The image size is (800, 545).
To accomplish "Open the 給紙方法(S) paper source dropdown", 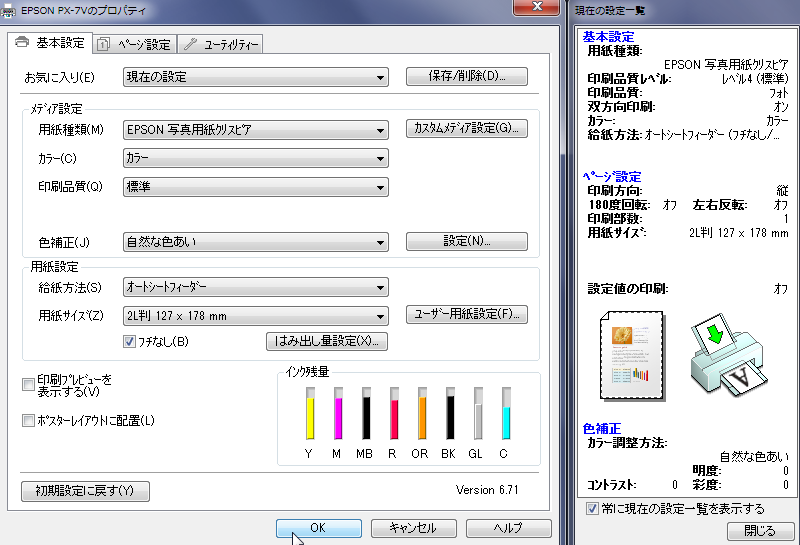I will coord(256,287).
